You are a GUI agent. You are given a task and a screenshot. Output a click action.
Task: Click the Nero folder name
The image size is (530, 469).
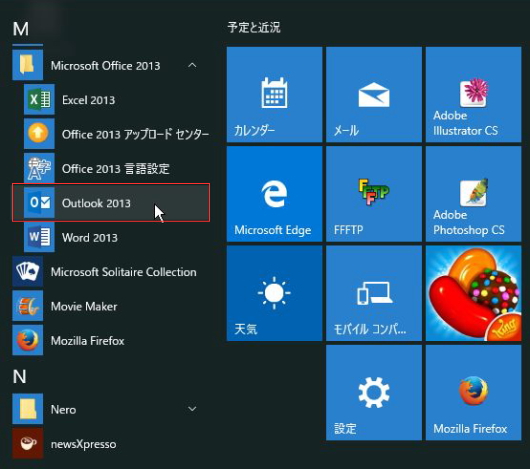tap(63, 410)
